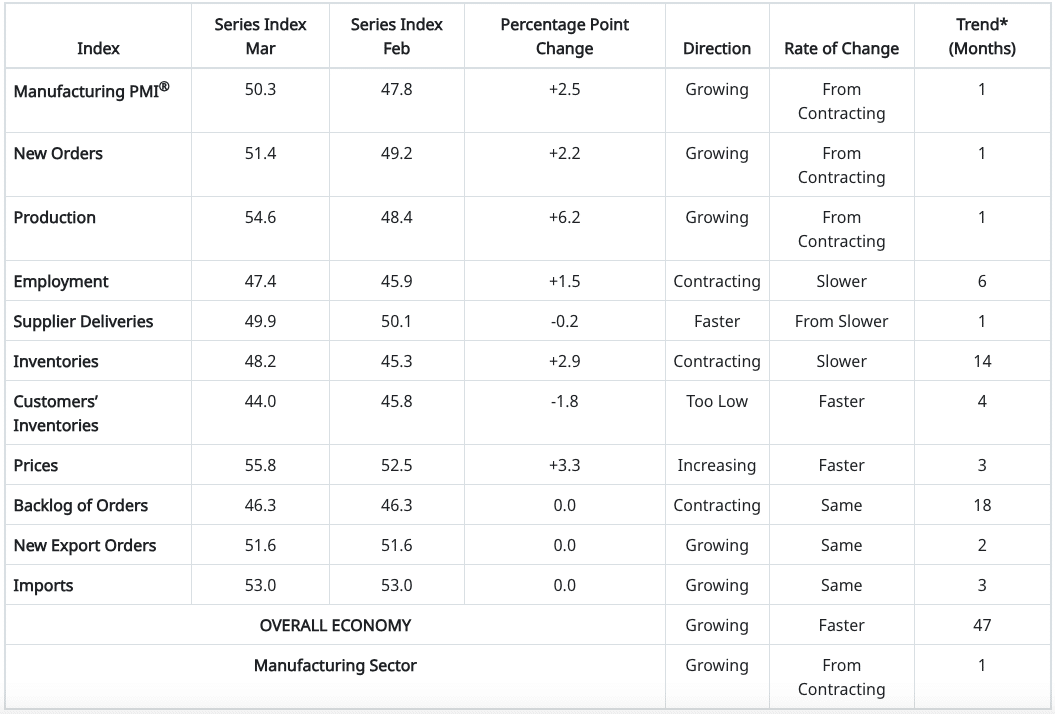Click the Supplier Deliveries row label
The width and height of the screenshot is (1055, 714).
83,321
